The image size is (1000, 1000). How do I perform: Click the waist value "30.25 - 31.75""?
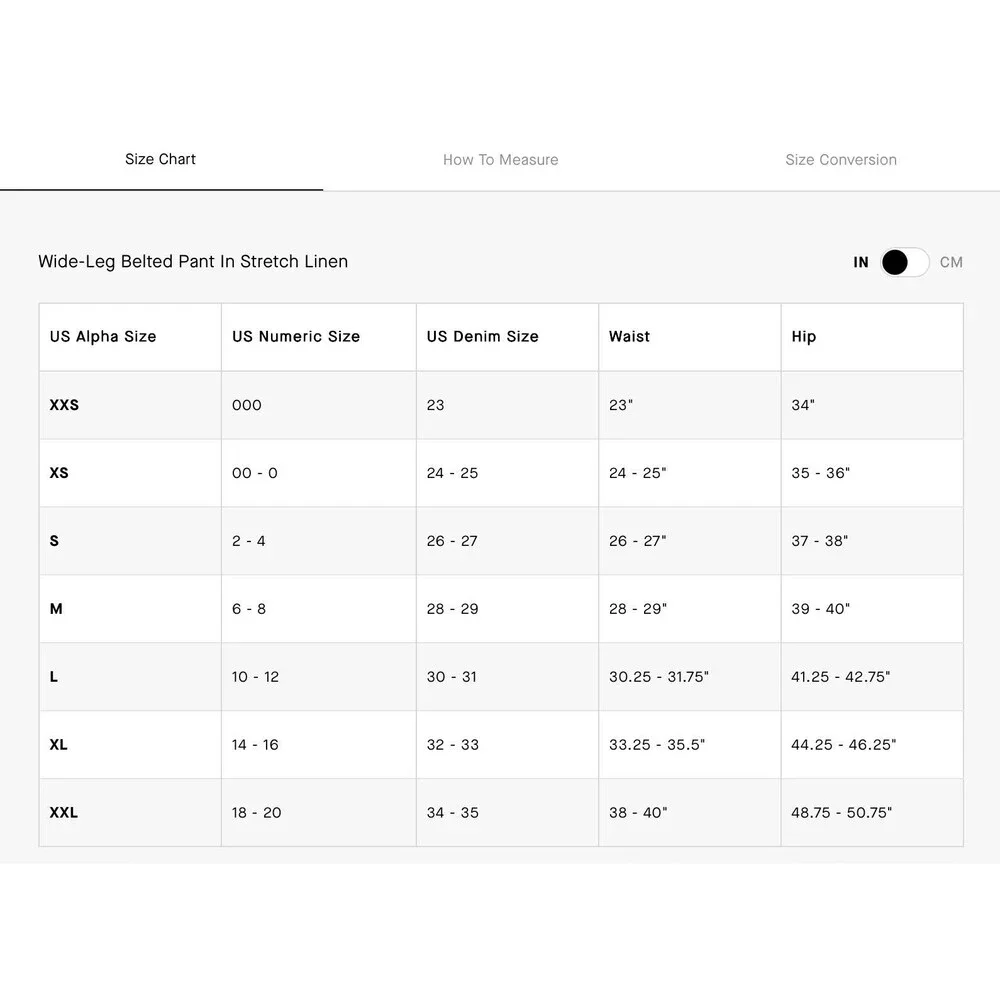coord(659,677)
